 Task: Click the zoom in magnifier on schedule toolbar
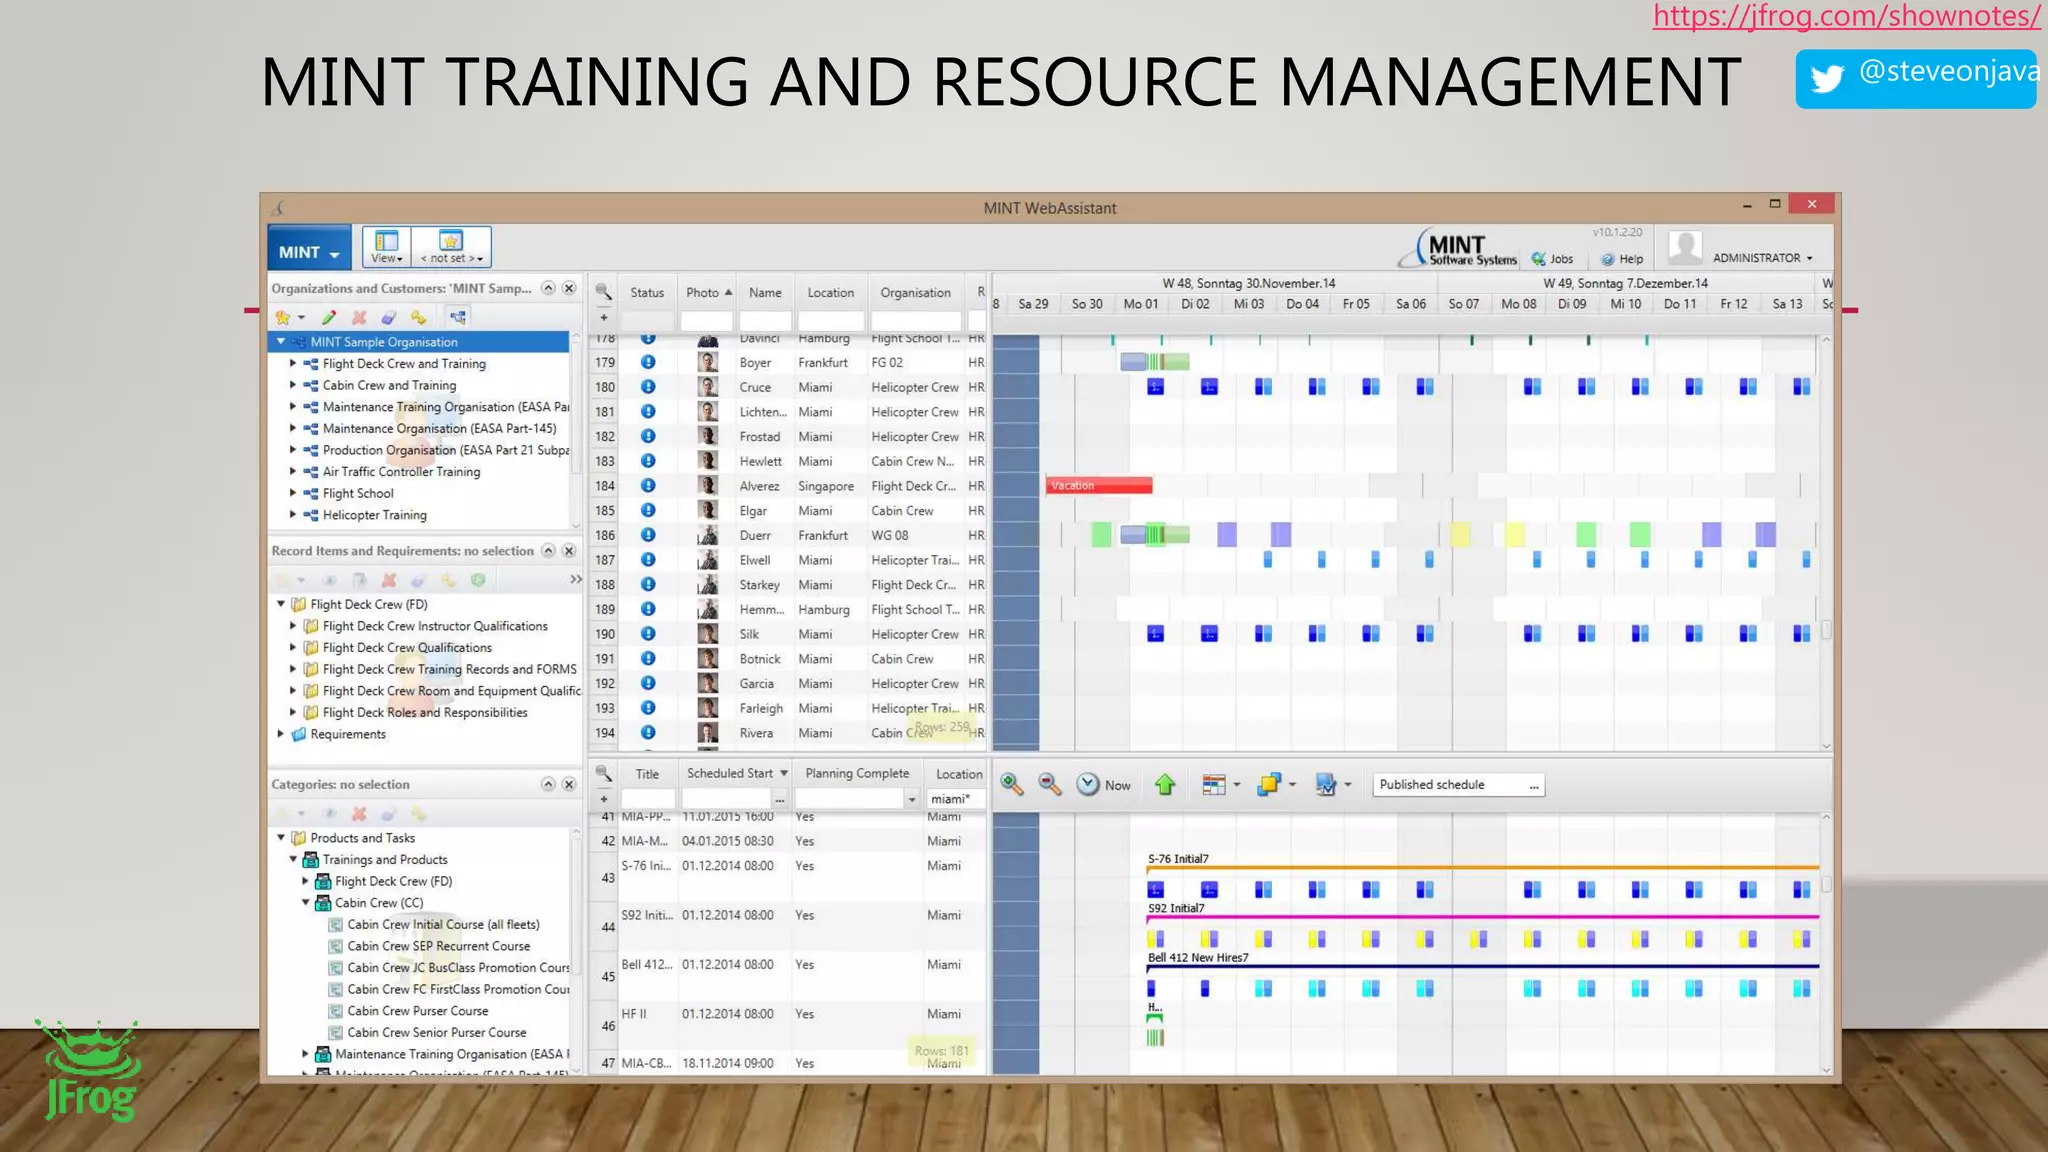[1012, 785]
